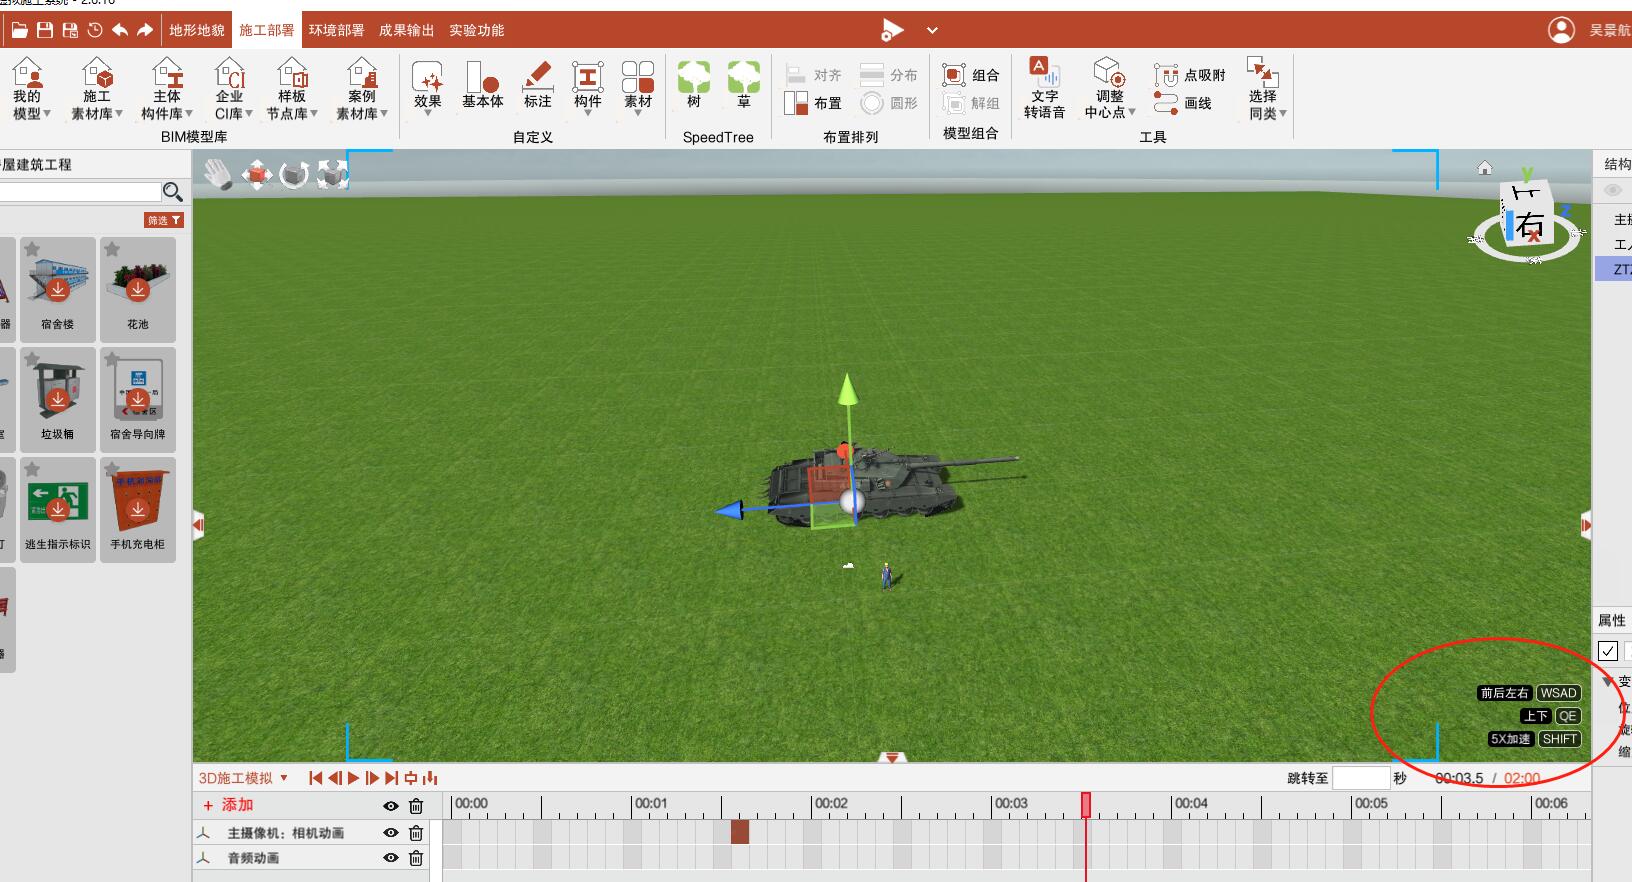Viewport: 1632px width, 882px height.
Task: Reset view with the home icon
Action: pos(1485,168)
